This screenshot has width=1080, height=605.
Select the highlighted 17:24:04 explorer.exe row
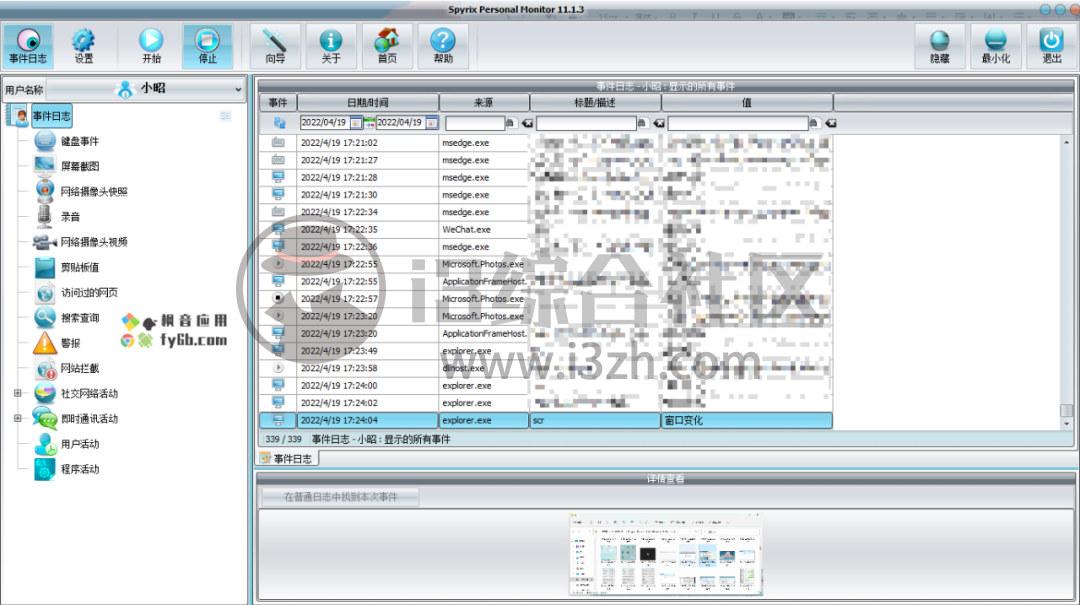coord(546,420)
